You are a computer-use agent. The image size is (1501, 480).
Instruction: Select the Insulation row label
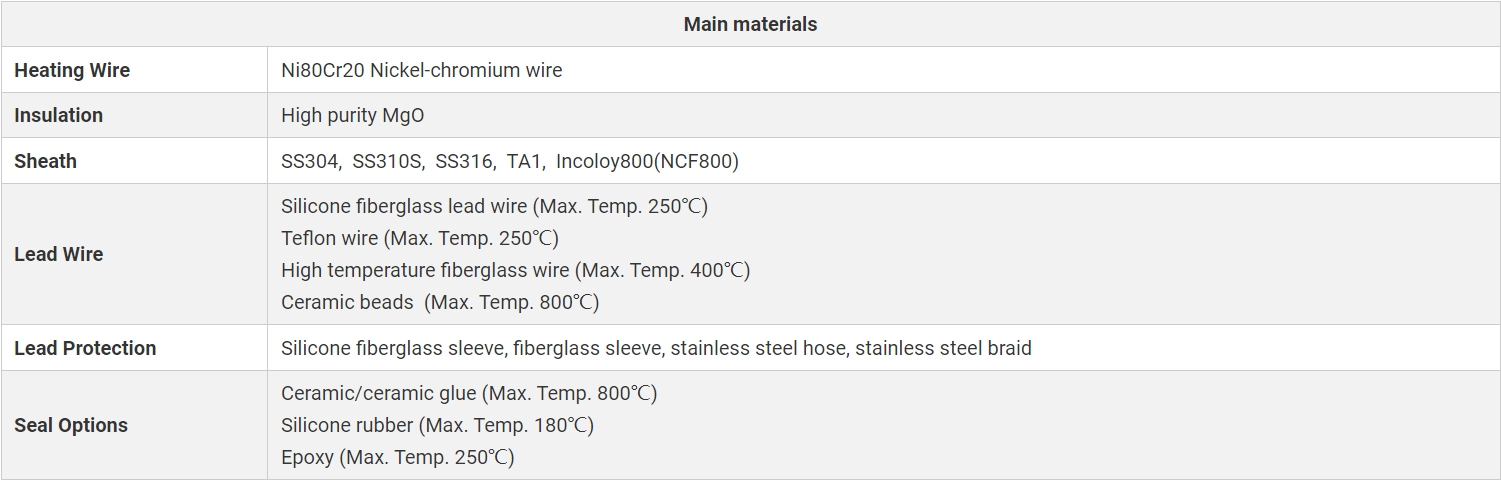[x=58, y=115]
